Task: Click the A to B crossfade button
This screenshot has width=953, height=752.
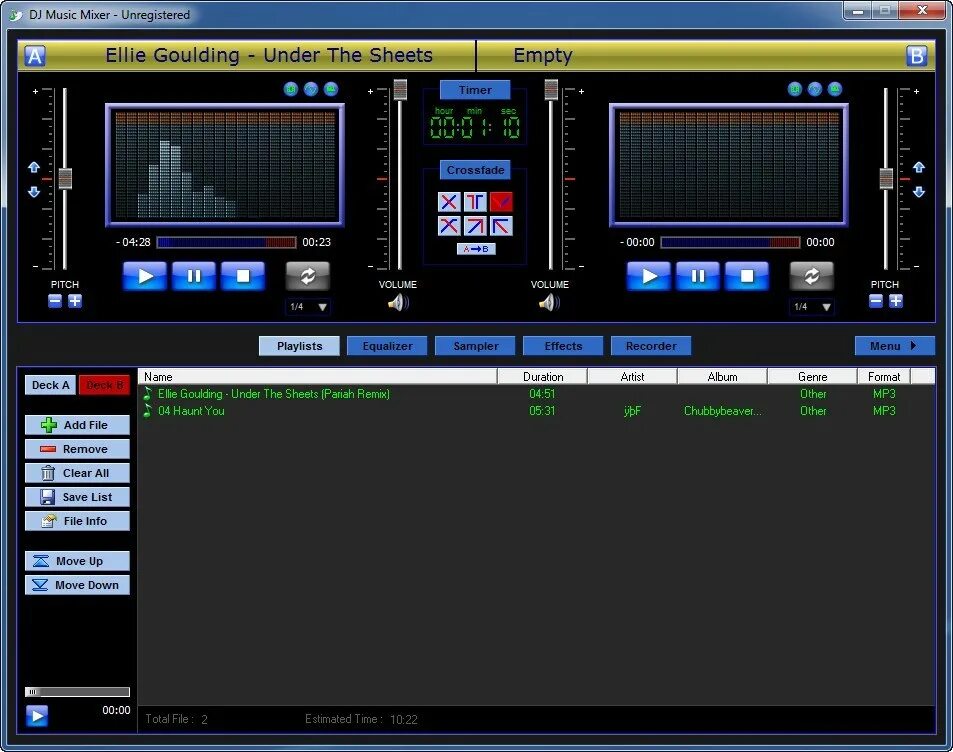Action: tap(476, 249)
